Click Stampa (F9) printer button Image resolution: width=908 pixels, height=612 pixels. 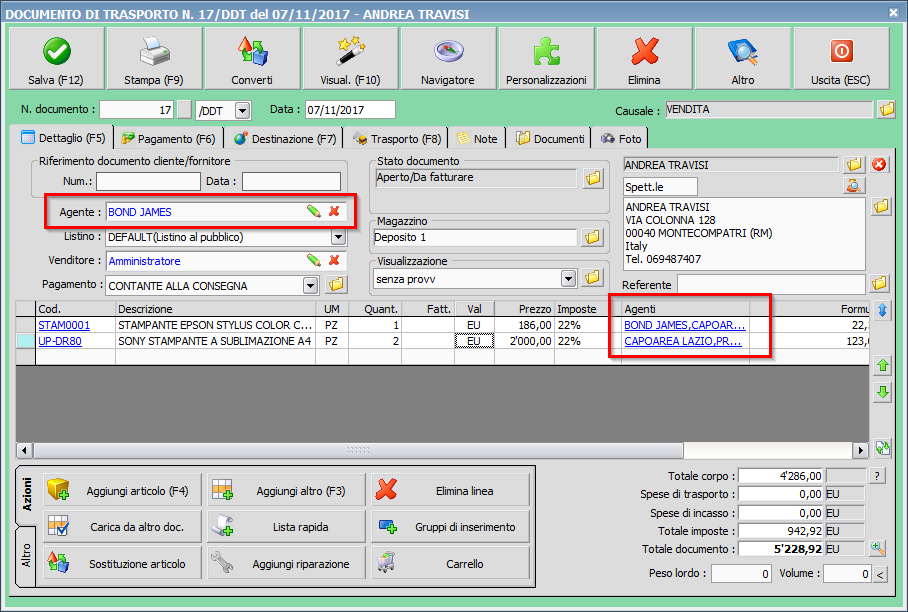(x=154, y=58)
